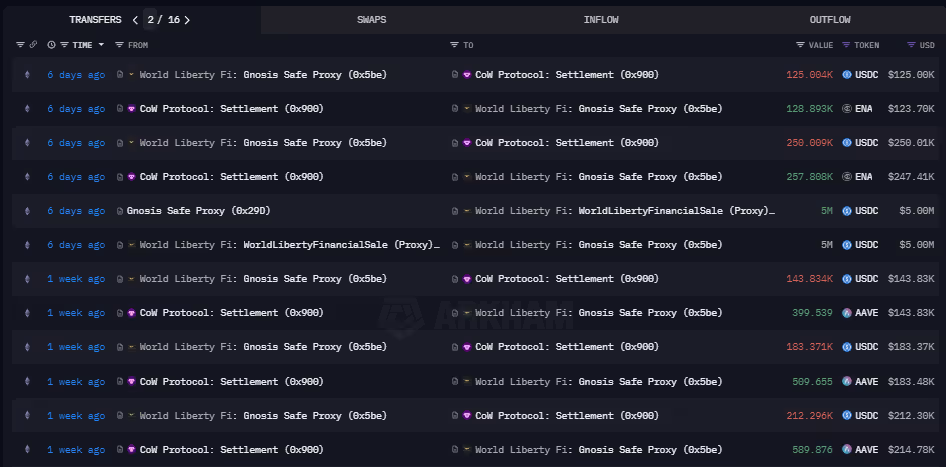The height and width of the screenshot is (467, 946).
Task: Click CoW Protocol logo in 257.808K ENA row
Action: point(132,177)
